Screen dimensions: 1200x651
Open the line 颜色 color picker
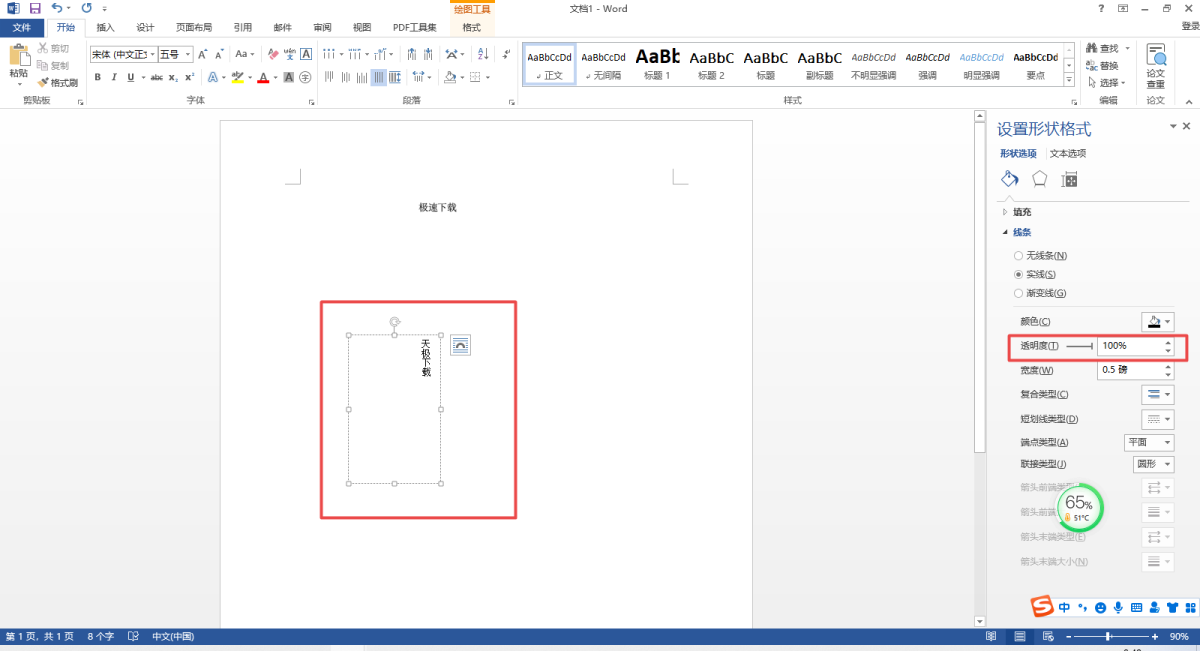(1157, 321)
